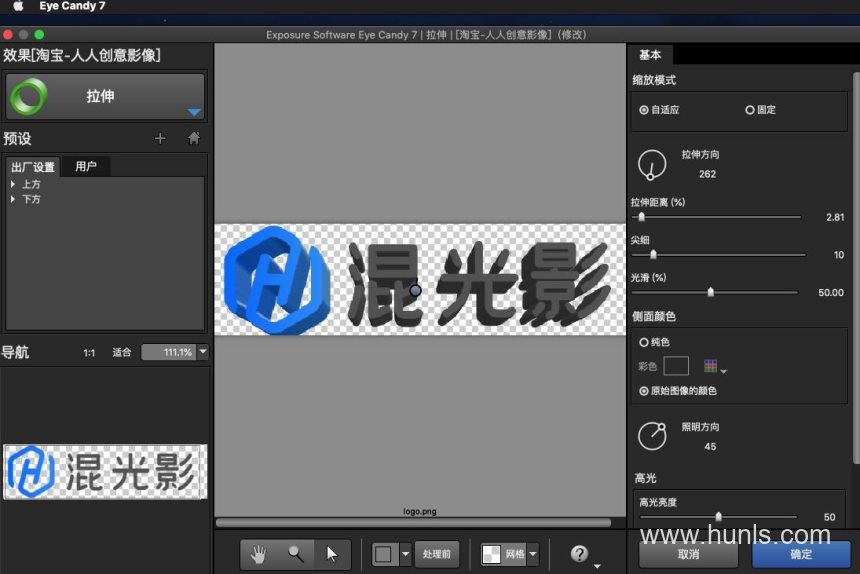Open the help question mark icon
This screenshot has height=574, width=860.
[x=579, y=554]
